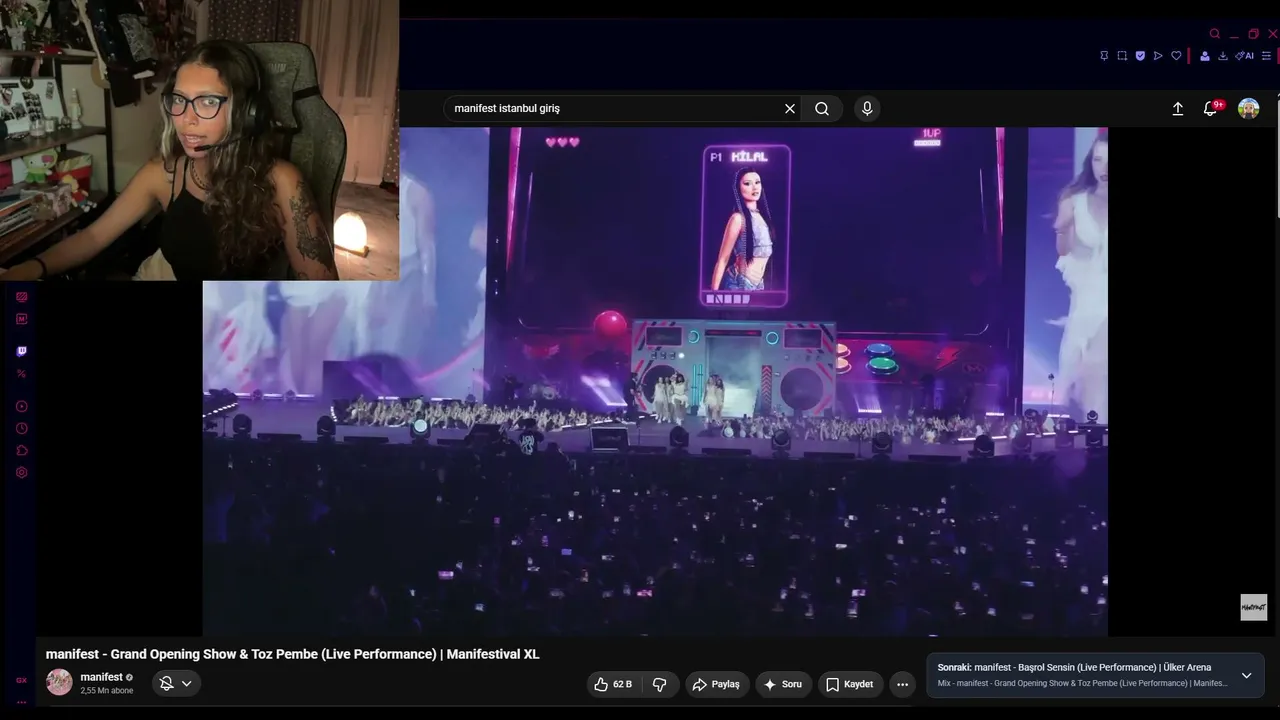The image size is (1280, 720).
Task: Open the browser AI assistant button
Action: 1245,56
